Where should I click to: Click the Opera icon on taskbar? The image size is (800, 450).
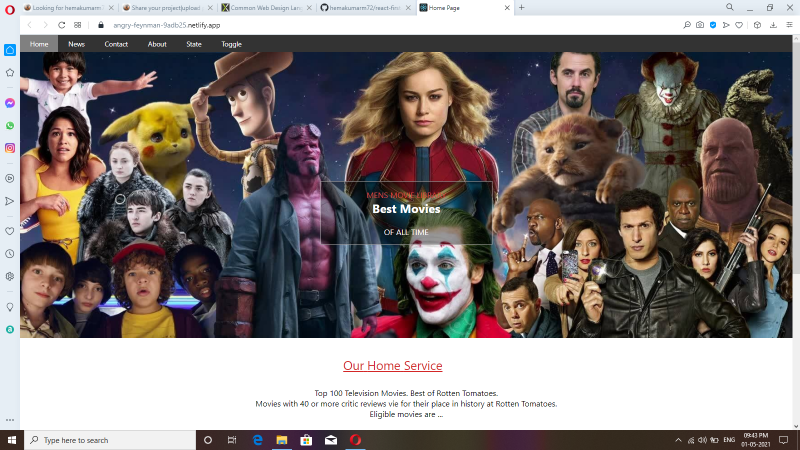(355, 440)
